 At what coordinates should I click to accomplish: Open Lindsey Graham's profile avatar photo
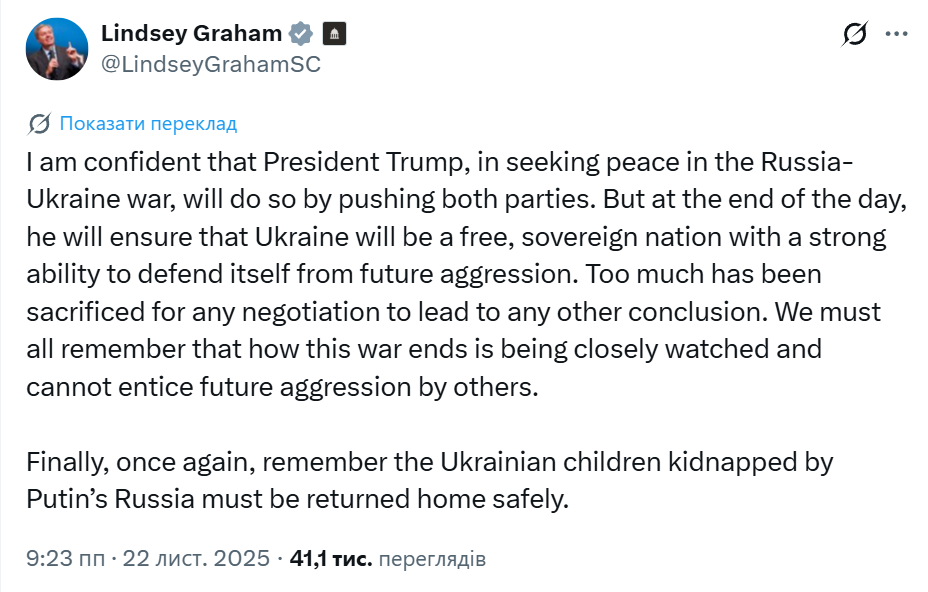pos(56,48)
